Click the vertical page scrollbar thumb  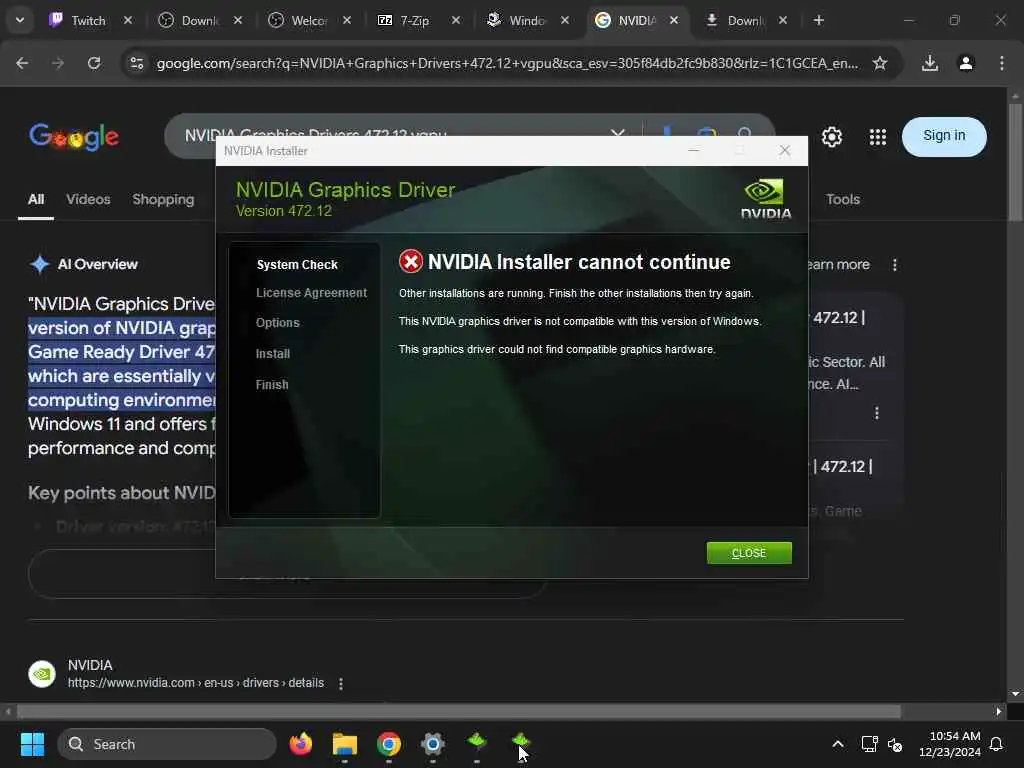(x=1015, y=162)
